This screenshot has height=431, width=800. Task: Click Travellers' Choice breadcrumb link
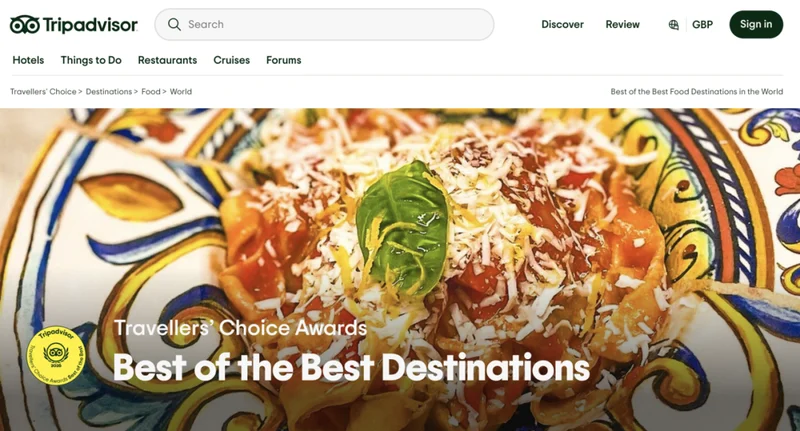pos(43,92)
